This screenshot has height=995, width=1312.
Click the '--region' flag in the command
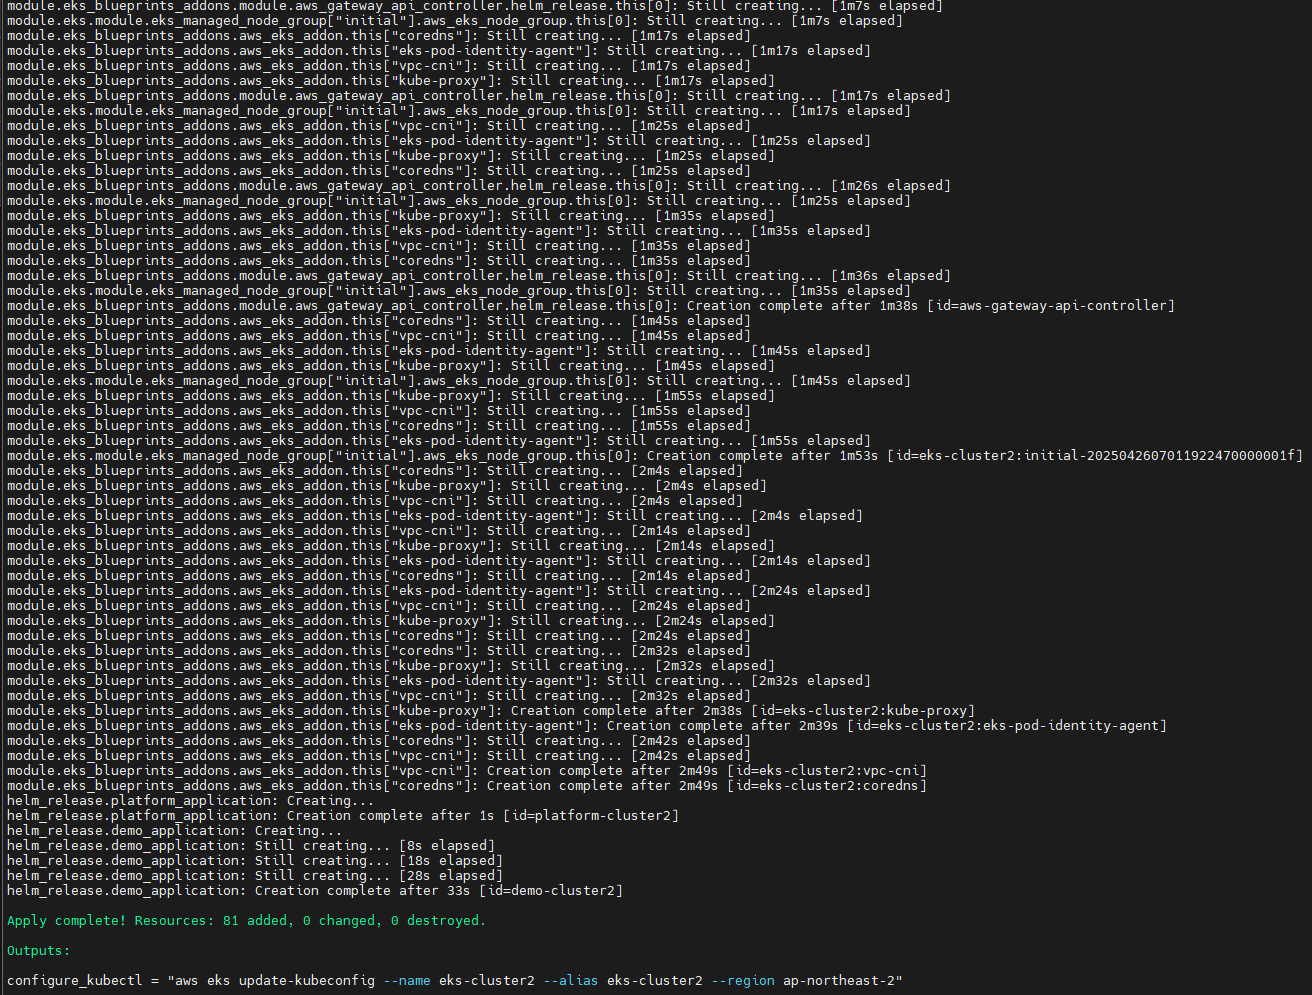[743, 980]
